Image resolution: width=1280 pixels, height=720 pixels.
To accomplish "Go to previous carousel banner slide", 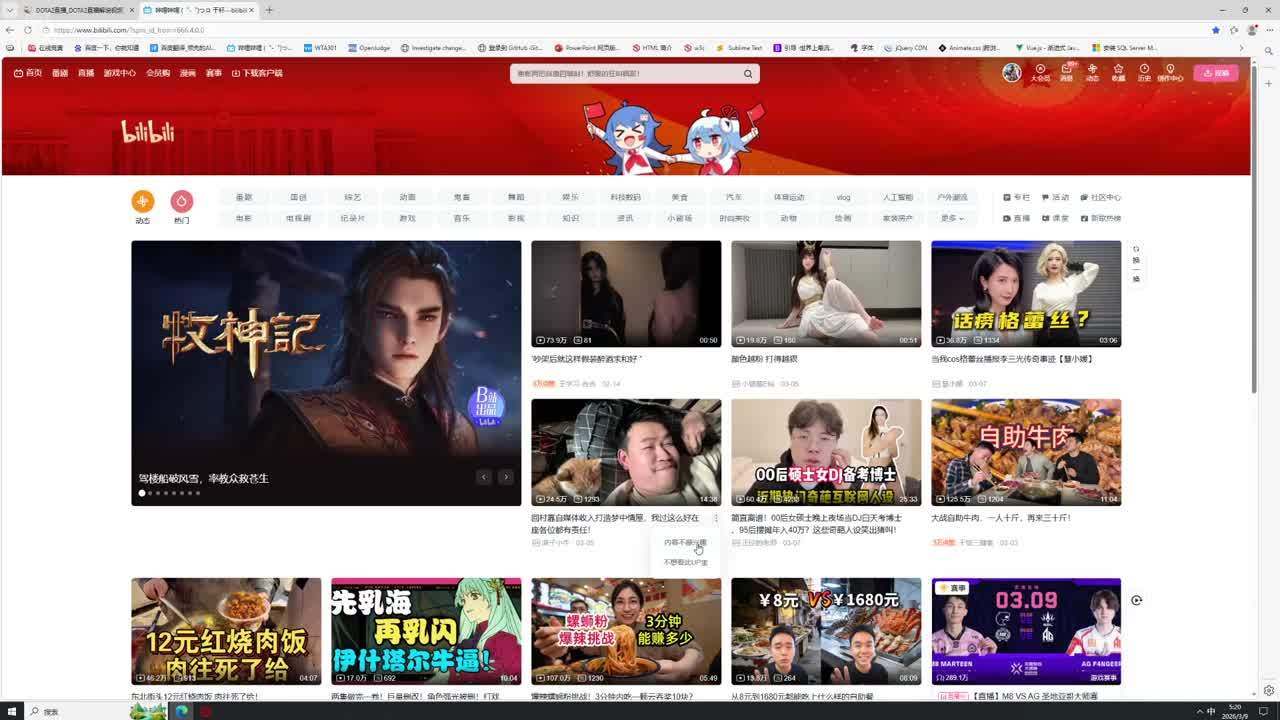I will (484, 477).
